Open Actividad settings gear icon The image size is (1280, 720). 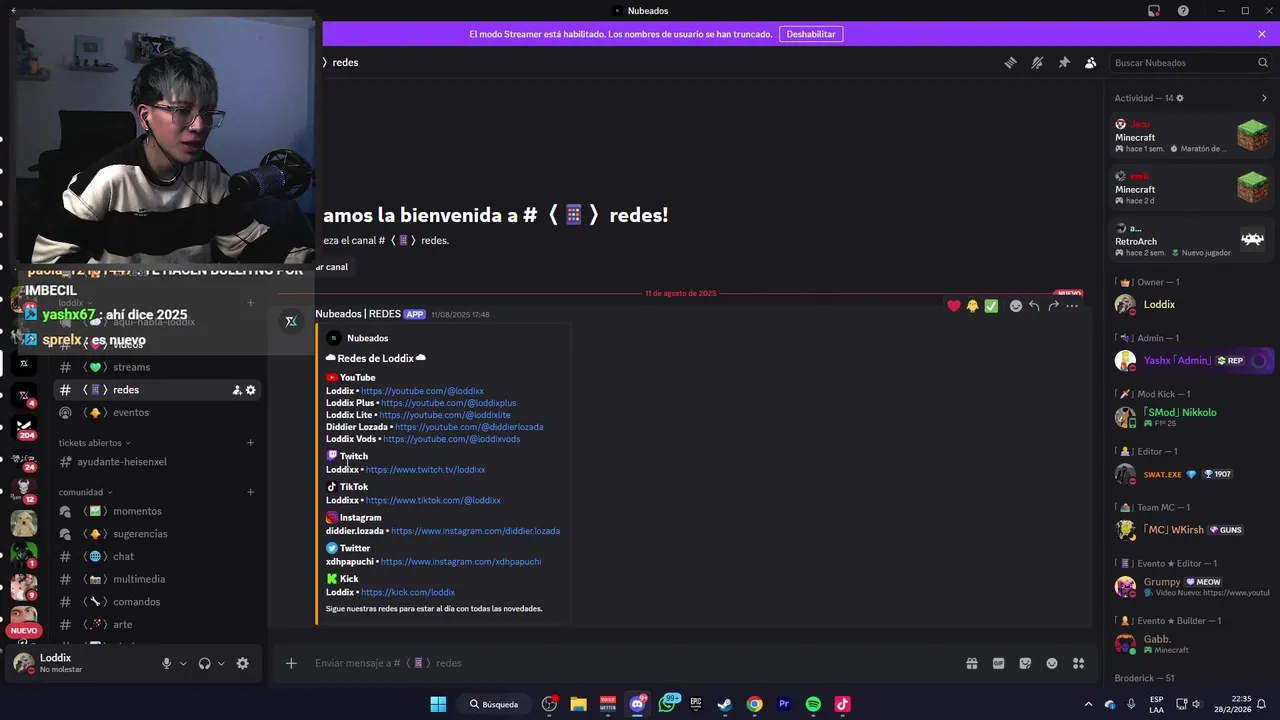tap(1180, 98)
